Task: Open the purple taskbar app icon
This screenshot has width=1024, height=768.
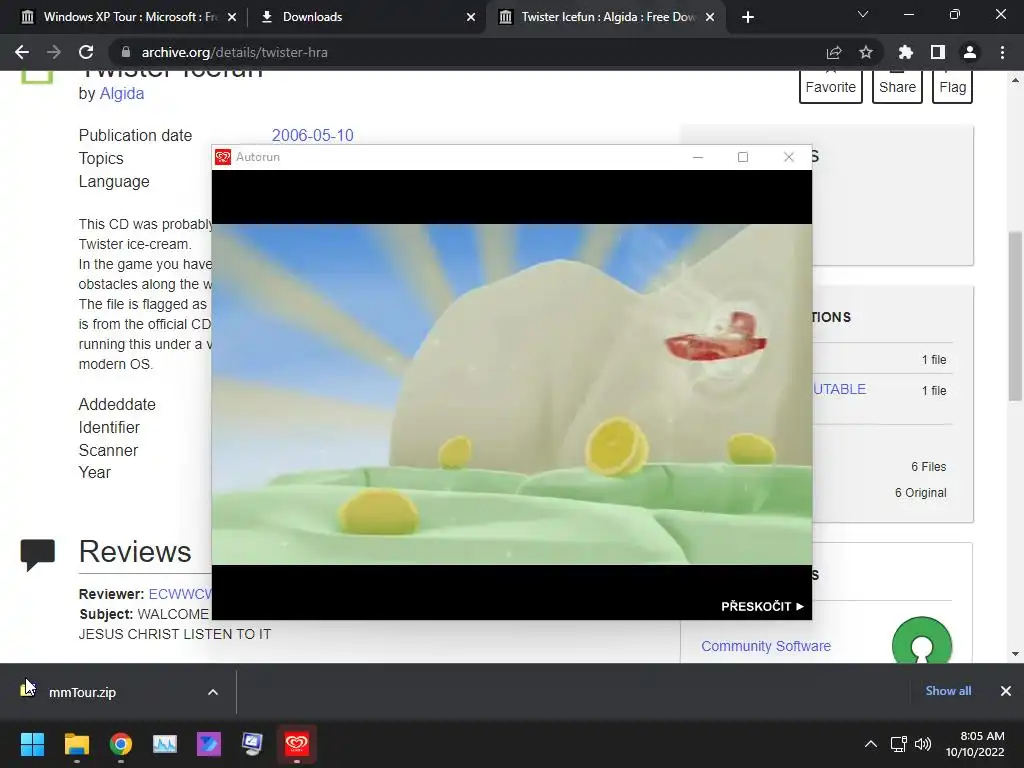Action: [x=209, y=744]
